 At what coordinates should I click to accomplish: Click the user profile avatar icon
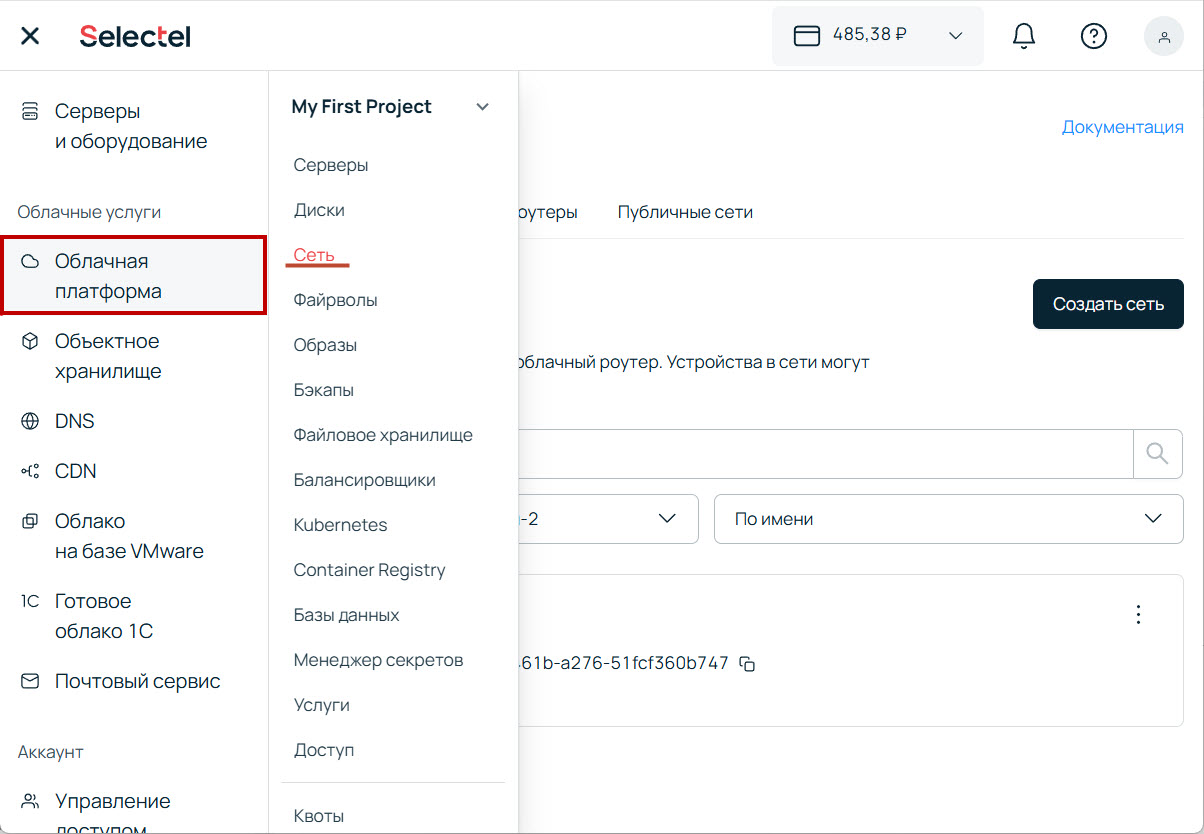pos(1163,36)
